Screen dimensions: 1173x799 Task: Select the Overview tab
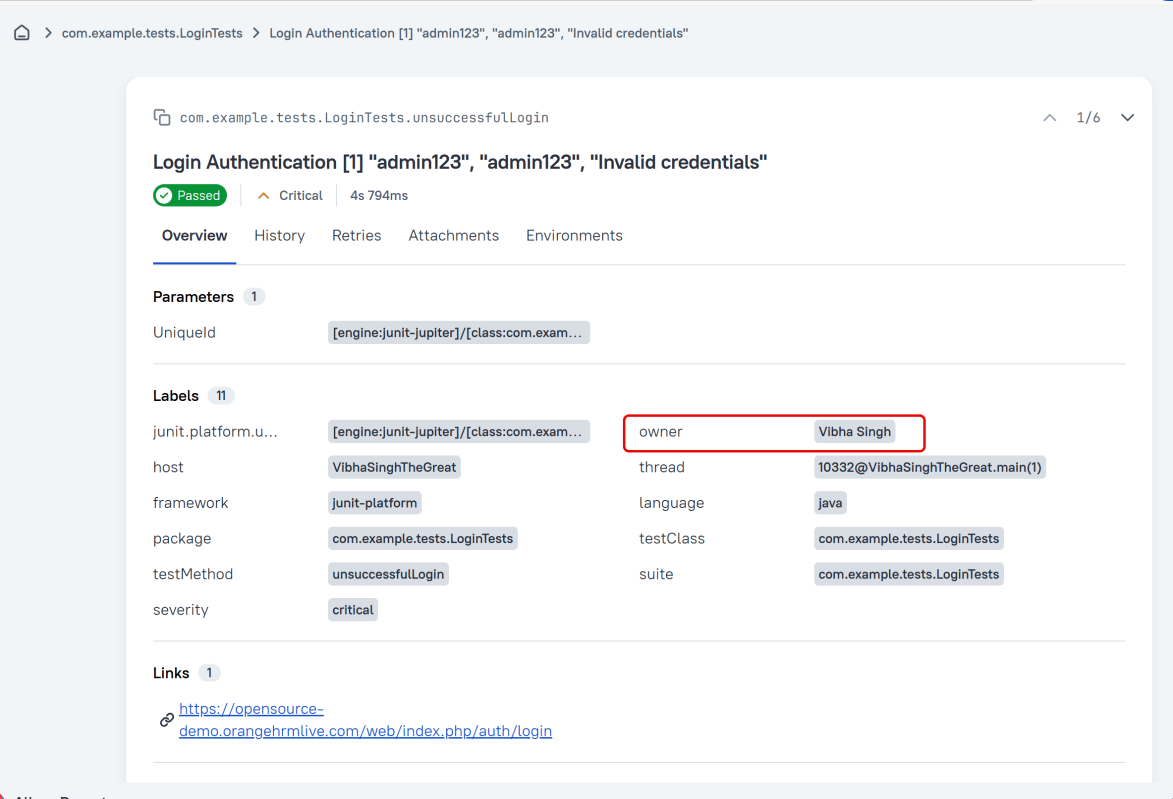[x=194, y=236]
